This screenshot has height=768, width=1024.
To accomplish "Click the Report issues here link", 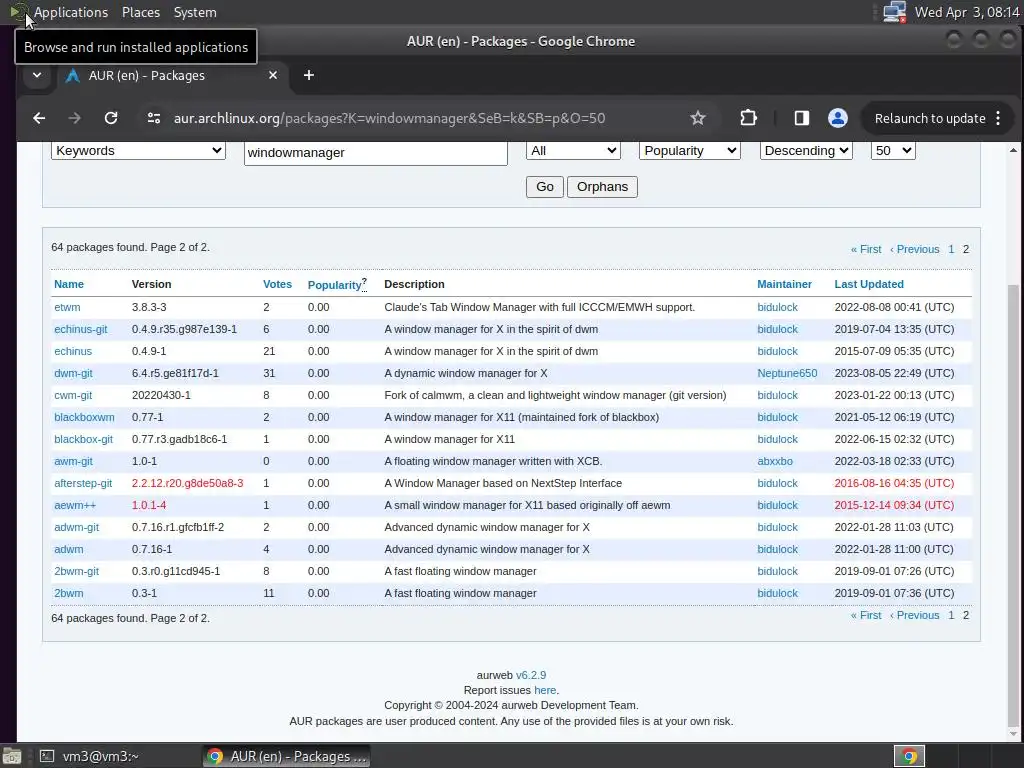I will pos(545,690).
